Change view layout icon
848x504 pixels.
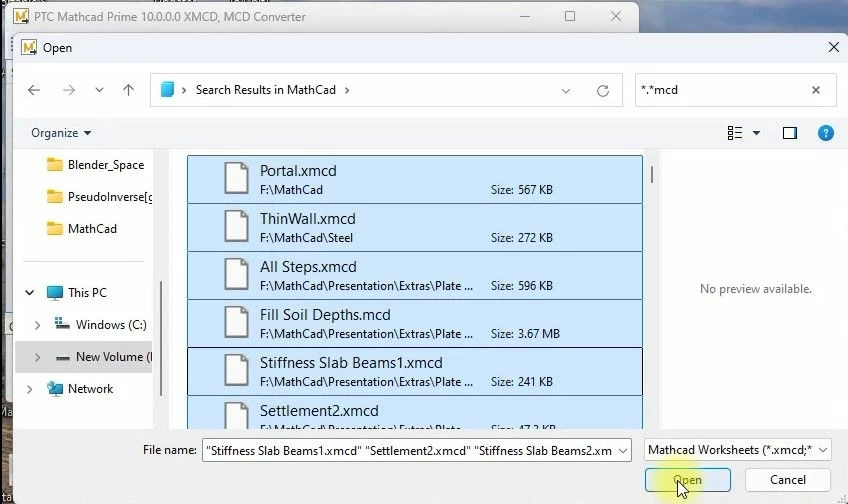[x=734, y=133]
